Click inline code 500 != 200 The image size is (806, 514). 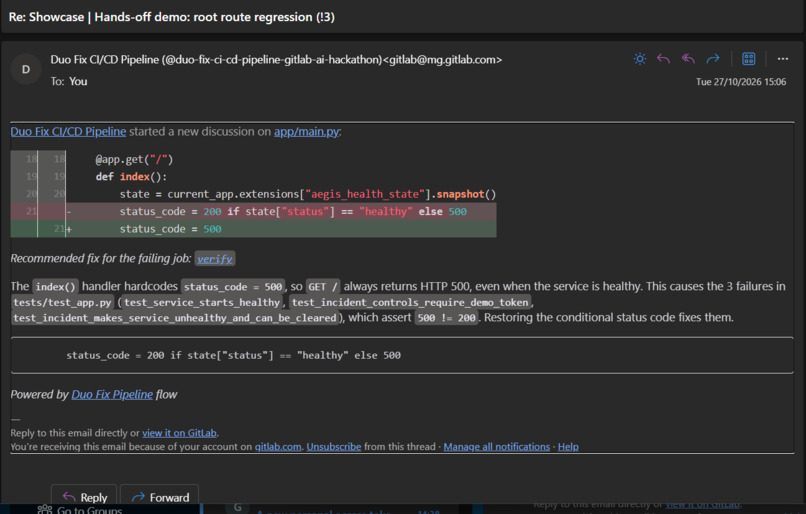446,318
